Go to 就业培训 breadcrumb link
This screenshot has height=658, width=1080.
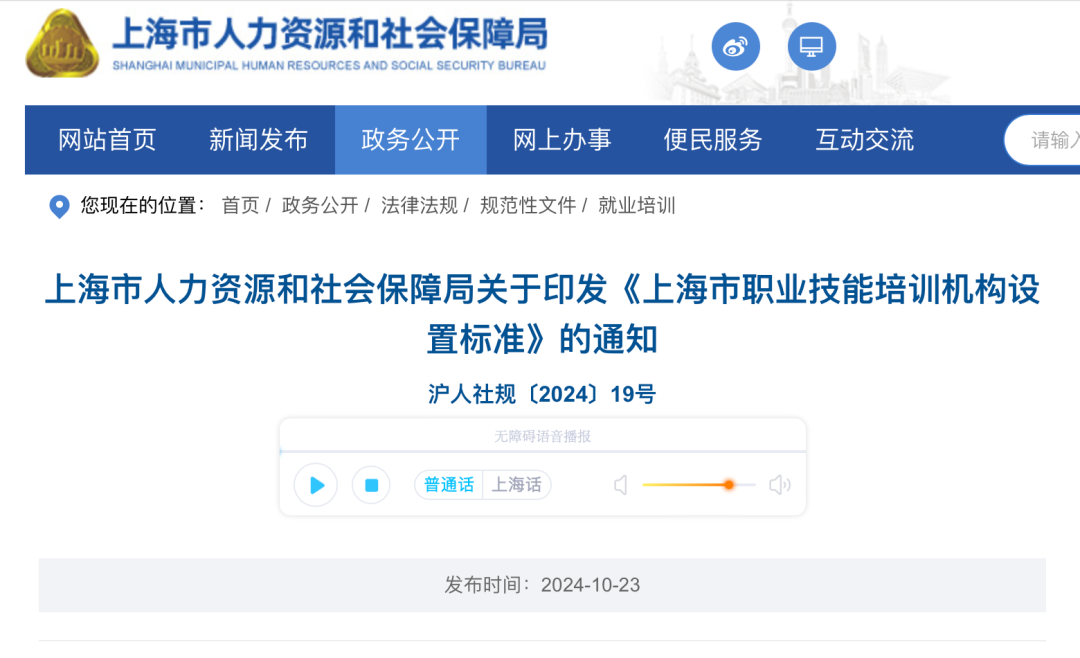click(x=636, y=205)
